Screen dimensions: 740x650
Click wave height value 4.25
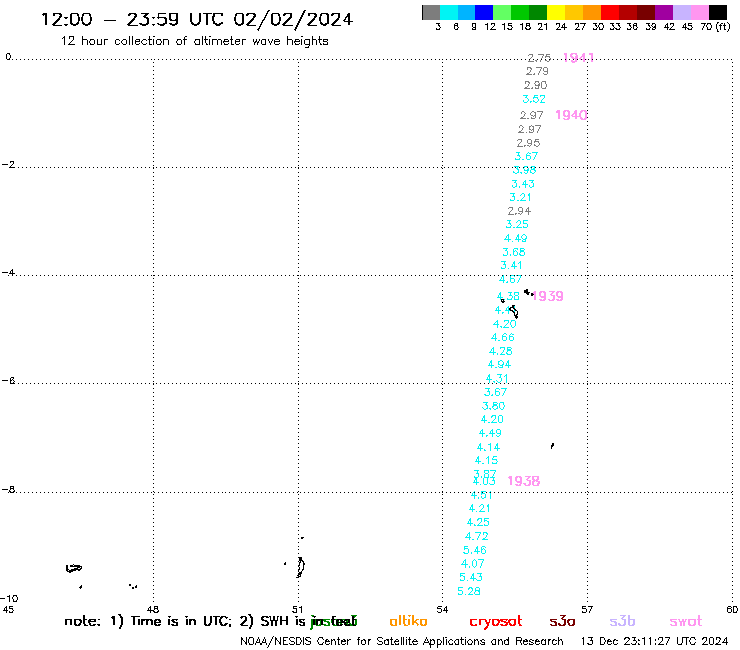tap(478, 523)
